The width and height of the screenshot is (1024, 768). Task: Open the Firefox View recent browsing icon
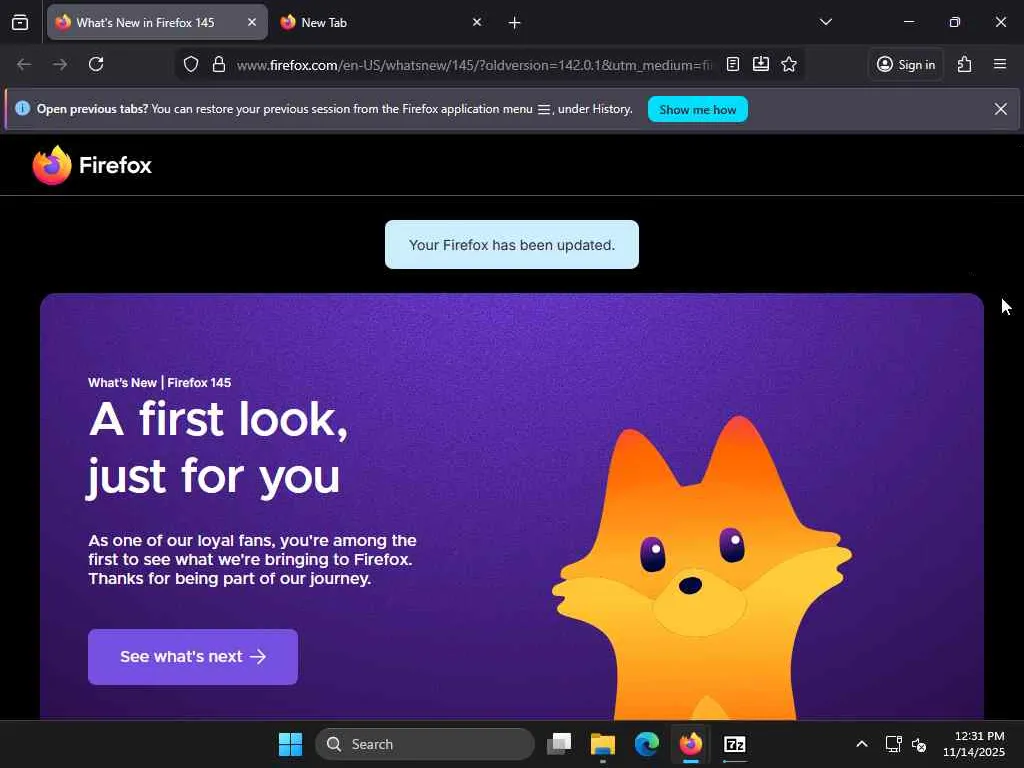point(20,22)
